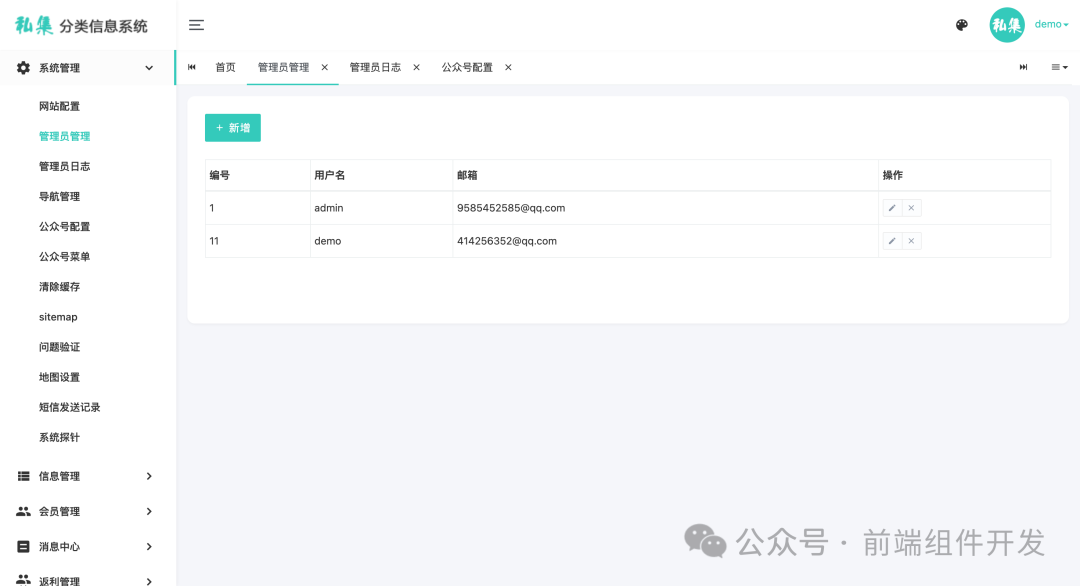Open the sitemap page from the sidebar

pyautogui.click(x=57, y=317)
